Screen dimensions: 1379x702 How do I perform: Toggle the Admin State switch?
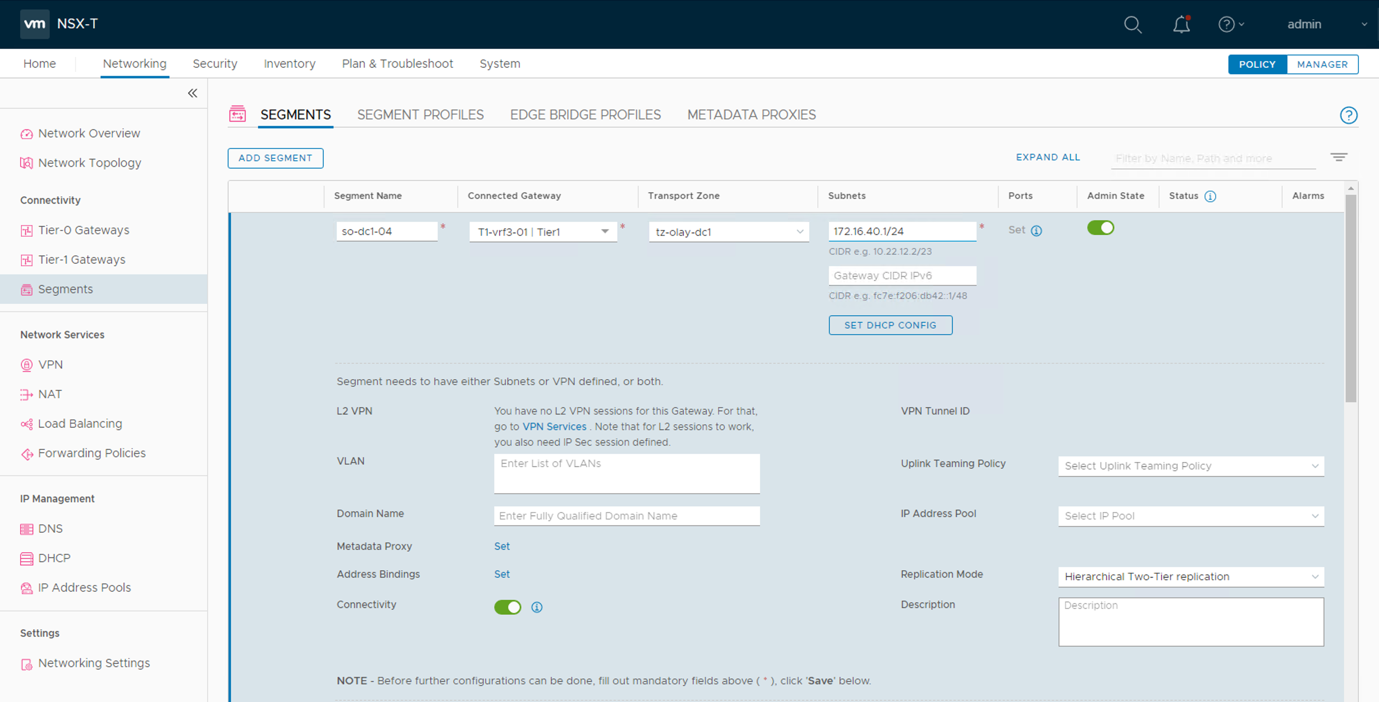pos(1100,228)
